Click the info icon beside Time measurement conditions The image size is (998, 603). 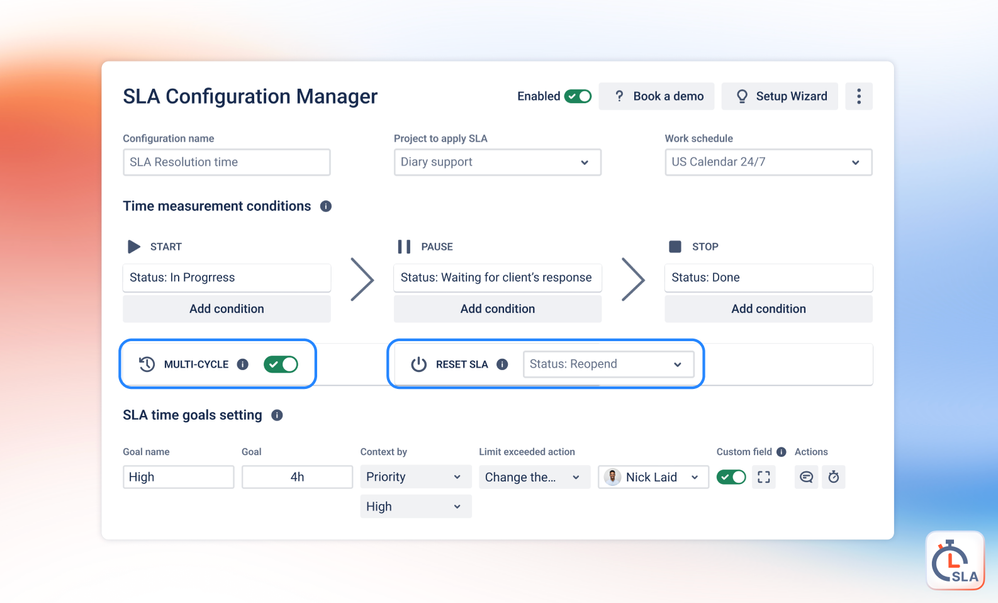(326, 206)
